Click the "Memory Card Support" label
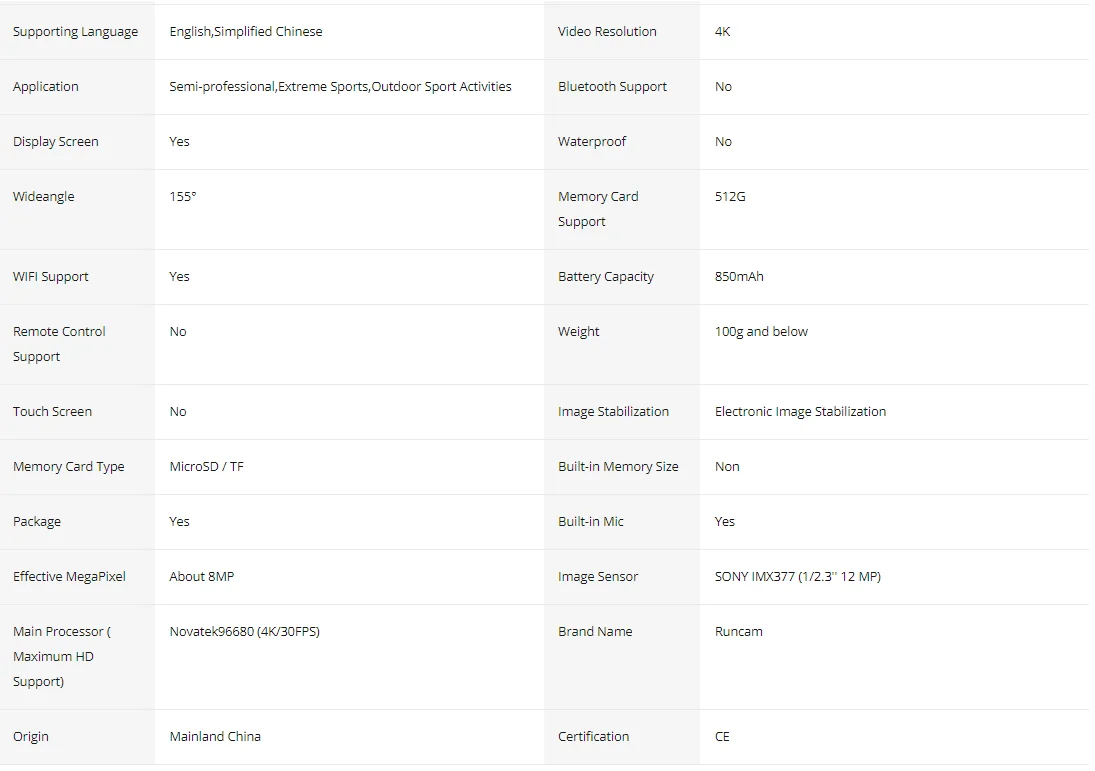This screenshot has width=1095, height=771. (x=598, y=209)
